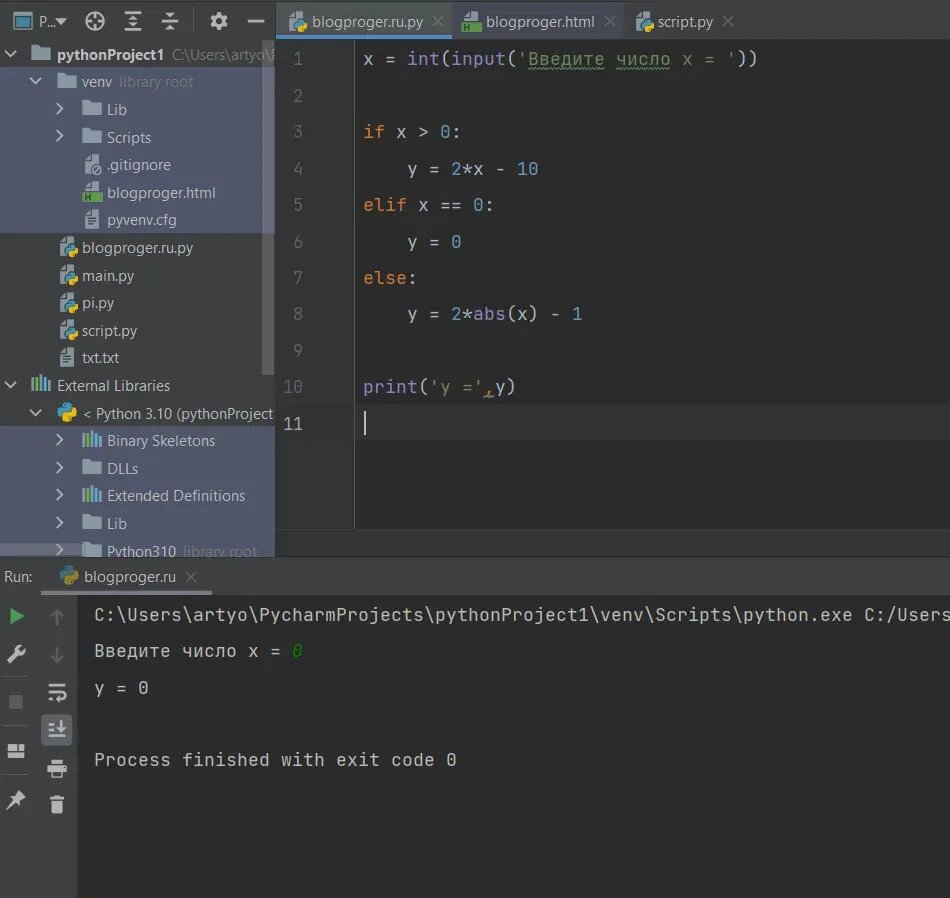Image resolution: width=950 pixels, height=898 pixels.
Task: Expand the Scripts folder under venv
Action: coord(59,136)
